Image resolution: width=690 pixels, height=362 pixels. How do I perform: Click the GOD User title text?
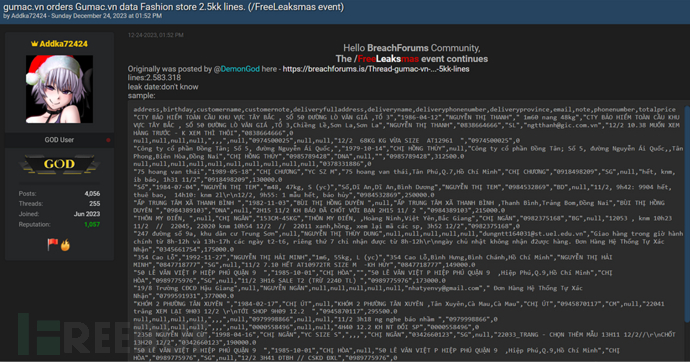point(59,140)
